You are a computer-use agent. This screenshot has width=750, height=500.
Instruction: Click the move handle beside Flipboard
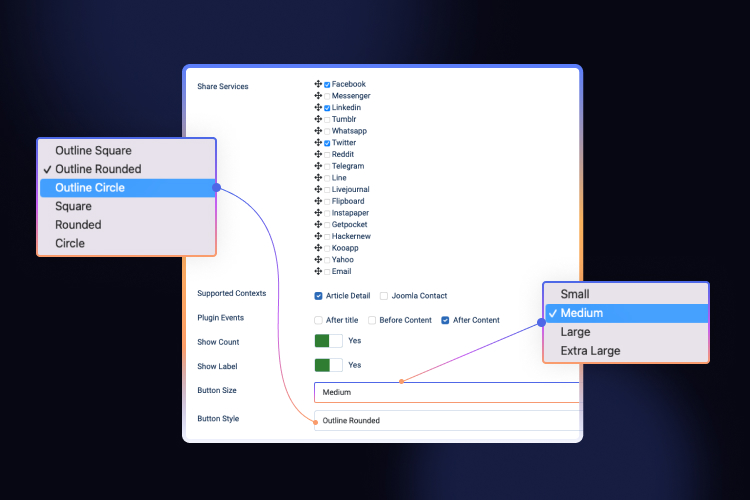318,201
